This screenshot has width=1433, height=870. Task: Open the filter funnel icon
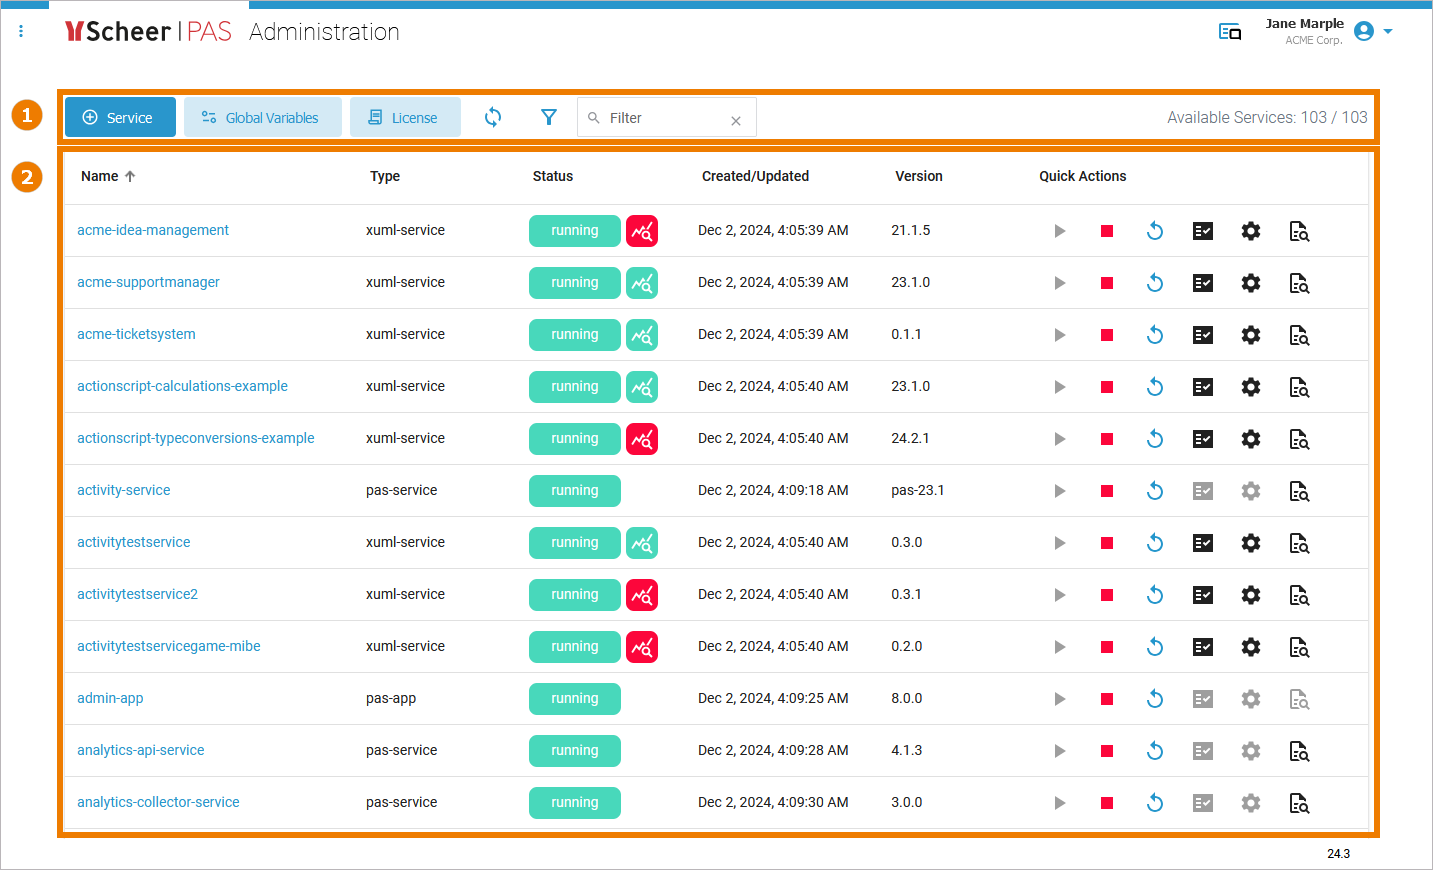(x=549, y=117)
